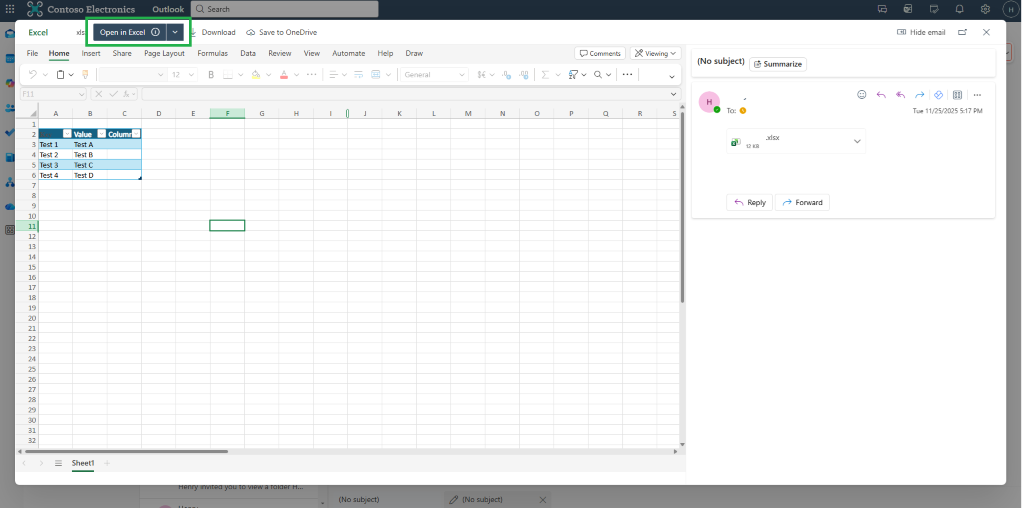1024x508 pixels.
Task: Open the Settings gear in Outlook header
Action: 985,9
